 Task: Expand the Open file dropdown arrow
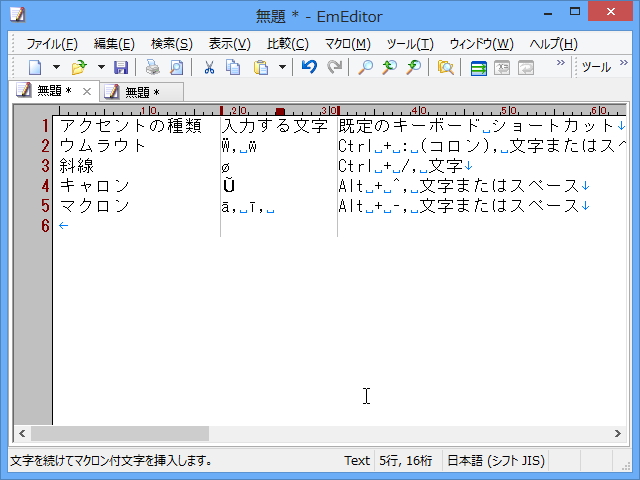coord(101,67)
